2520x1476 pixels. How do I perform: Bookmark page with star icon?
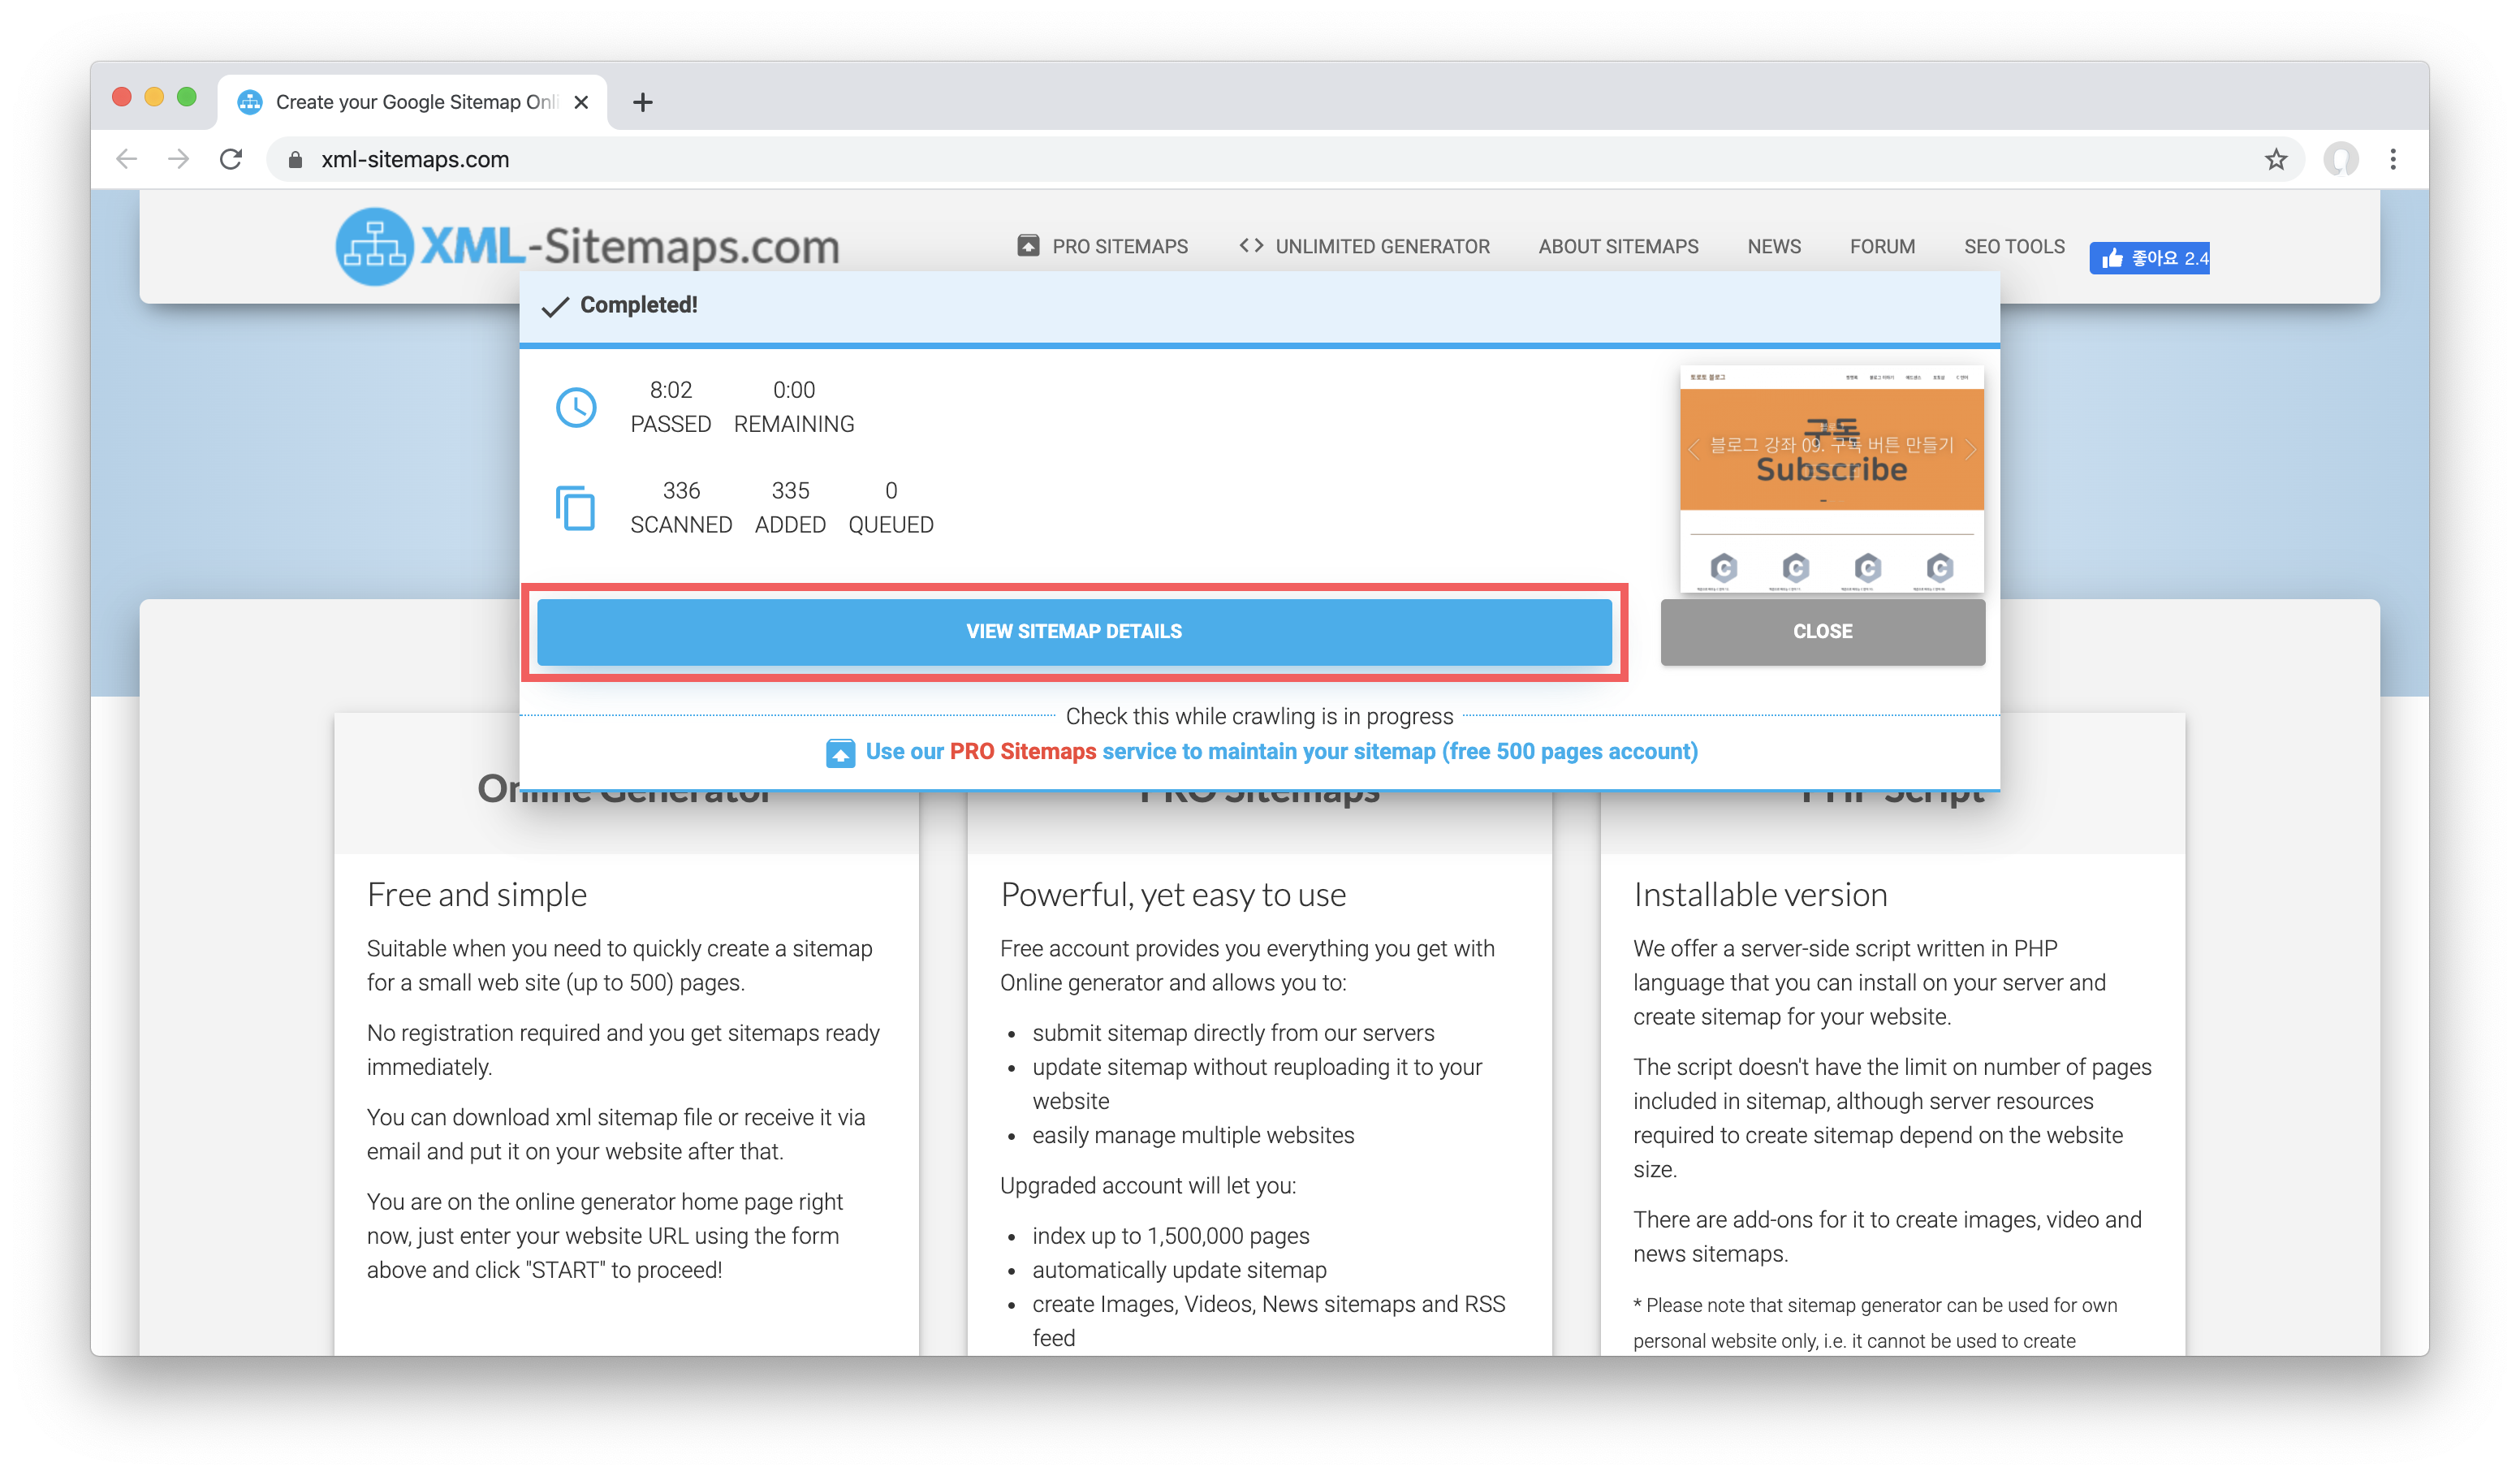tap(2276, 159)
